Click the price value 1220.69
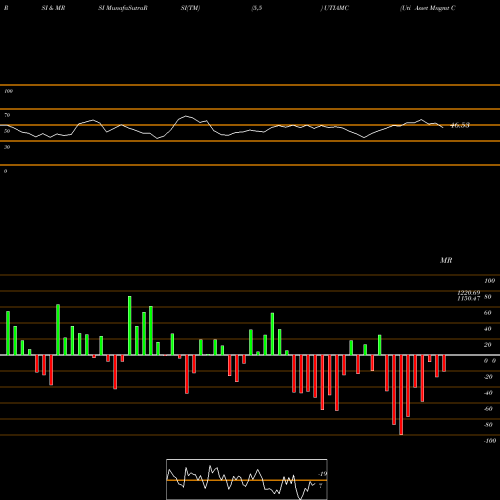The width and height of the screenshot is (500, 500). pyautogui.click(x=469, y=293)
